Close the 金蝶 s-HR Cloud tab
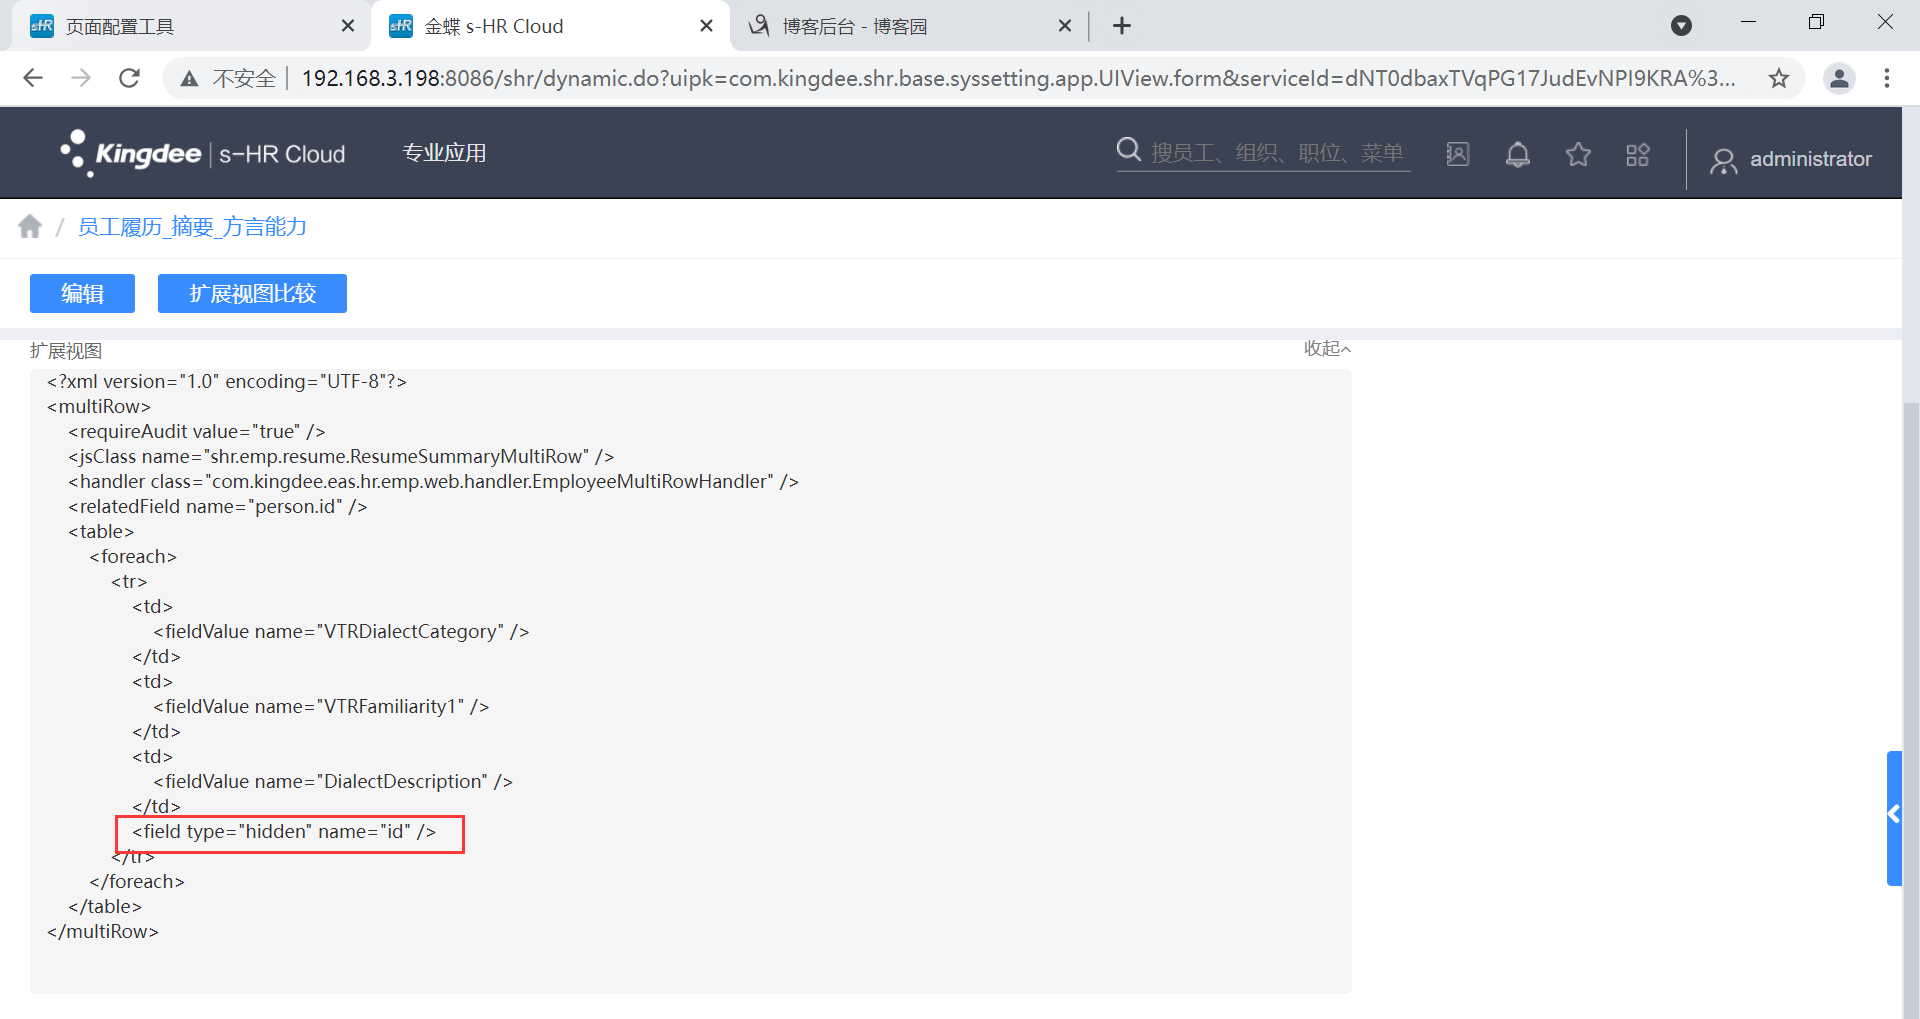The height and width of the screenshot is (1019, 1920). (706, 26)
